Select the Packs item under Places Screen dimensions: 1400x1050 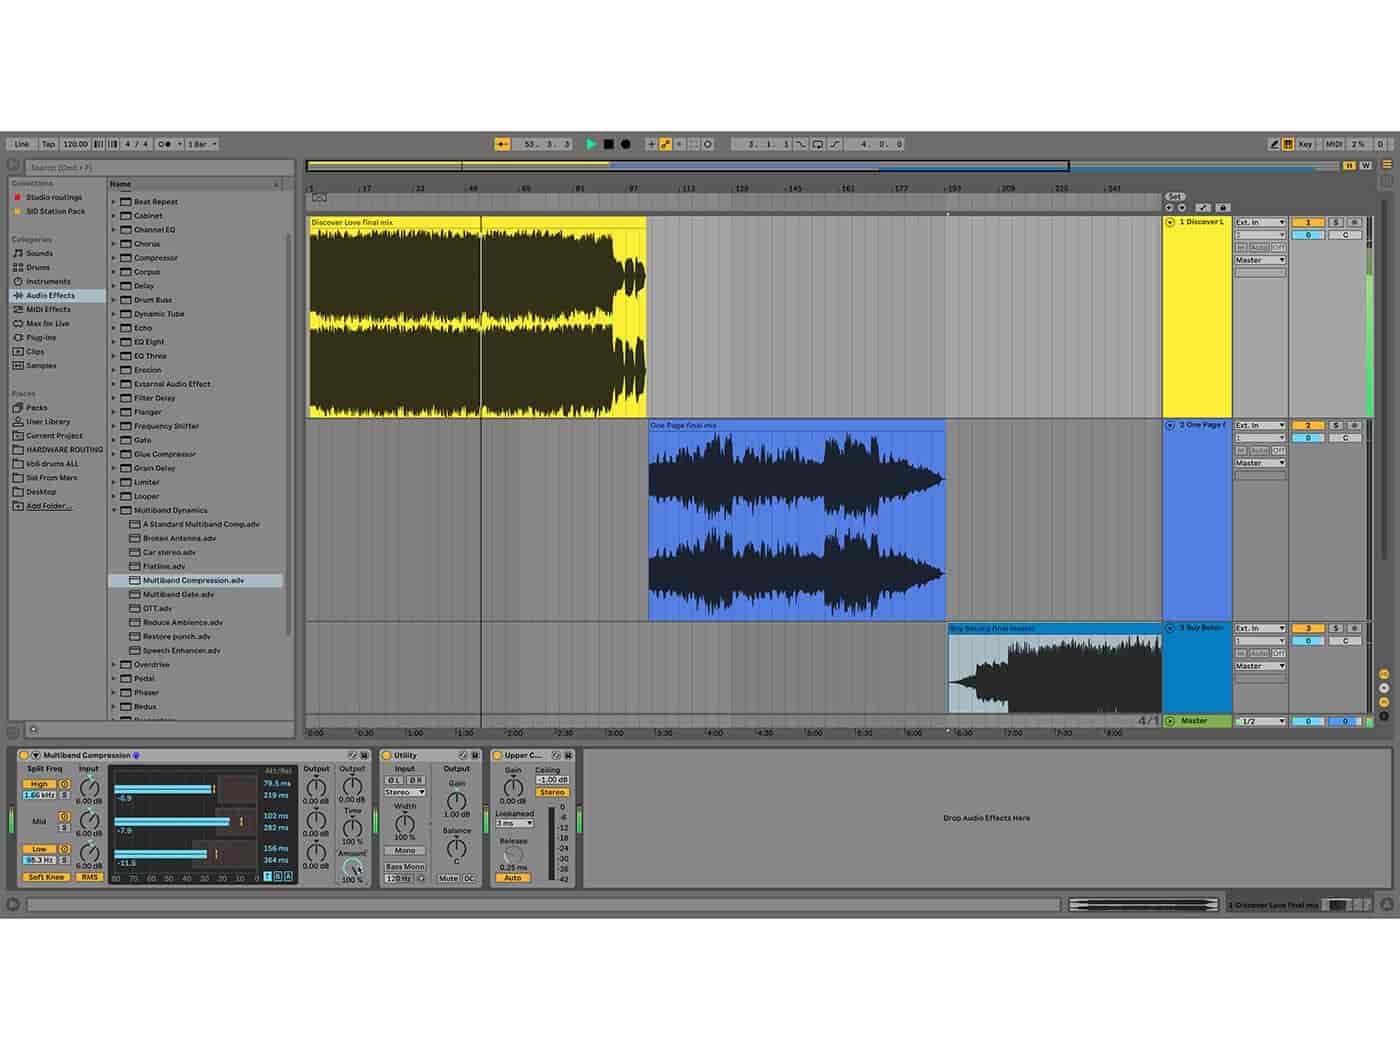(x=38, y=407)
